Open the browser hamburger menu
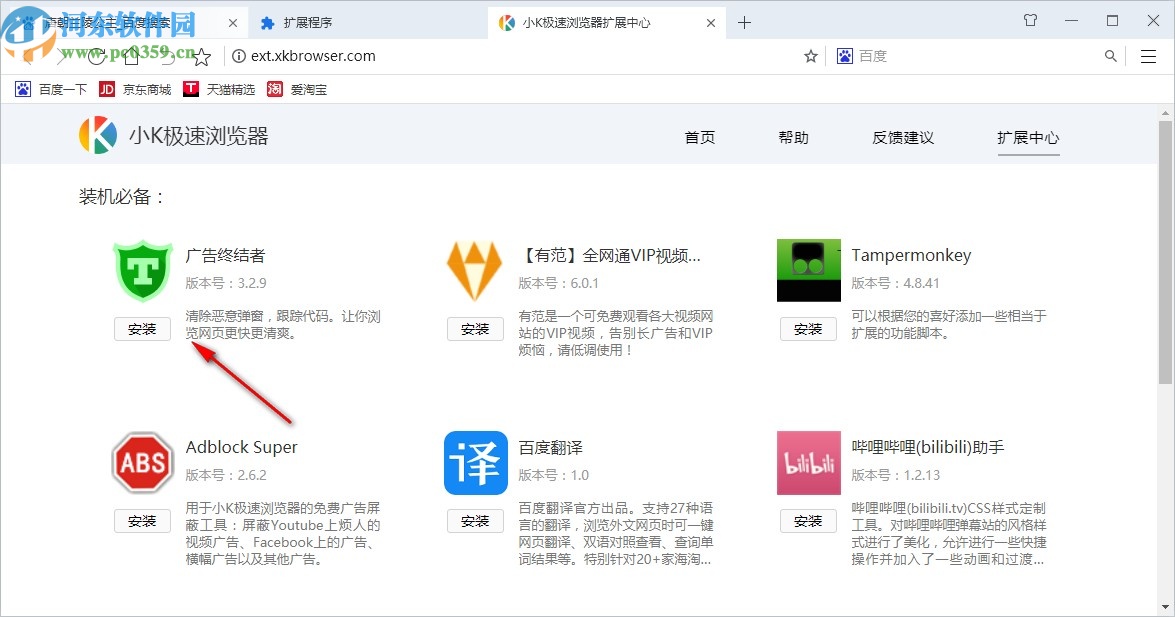This screenshot has width=1175, height=617. click(1147, 56)
